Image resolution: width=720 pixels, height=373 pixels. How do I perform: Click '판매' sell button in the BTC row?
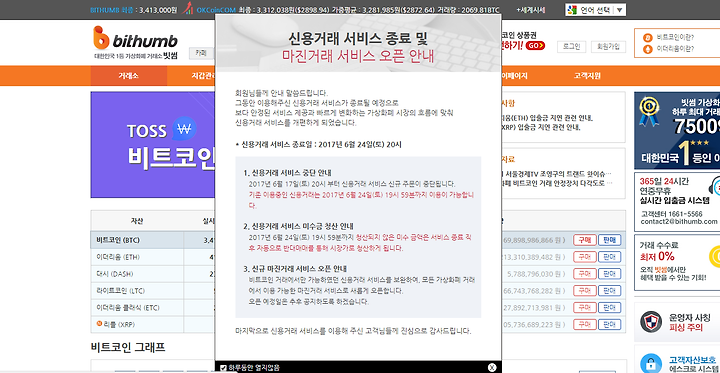pyautogui.click(x=609, y=240)
